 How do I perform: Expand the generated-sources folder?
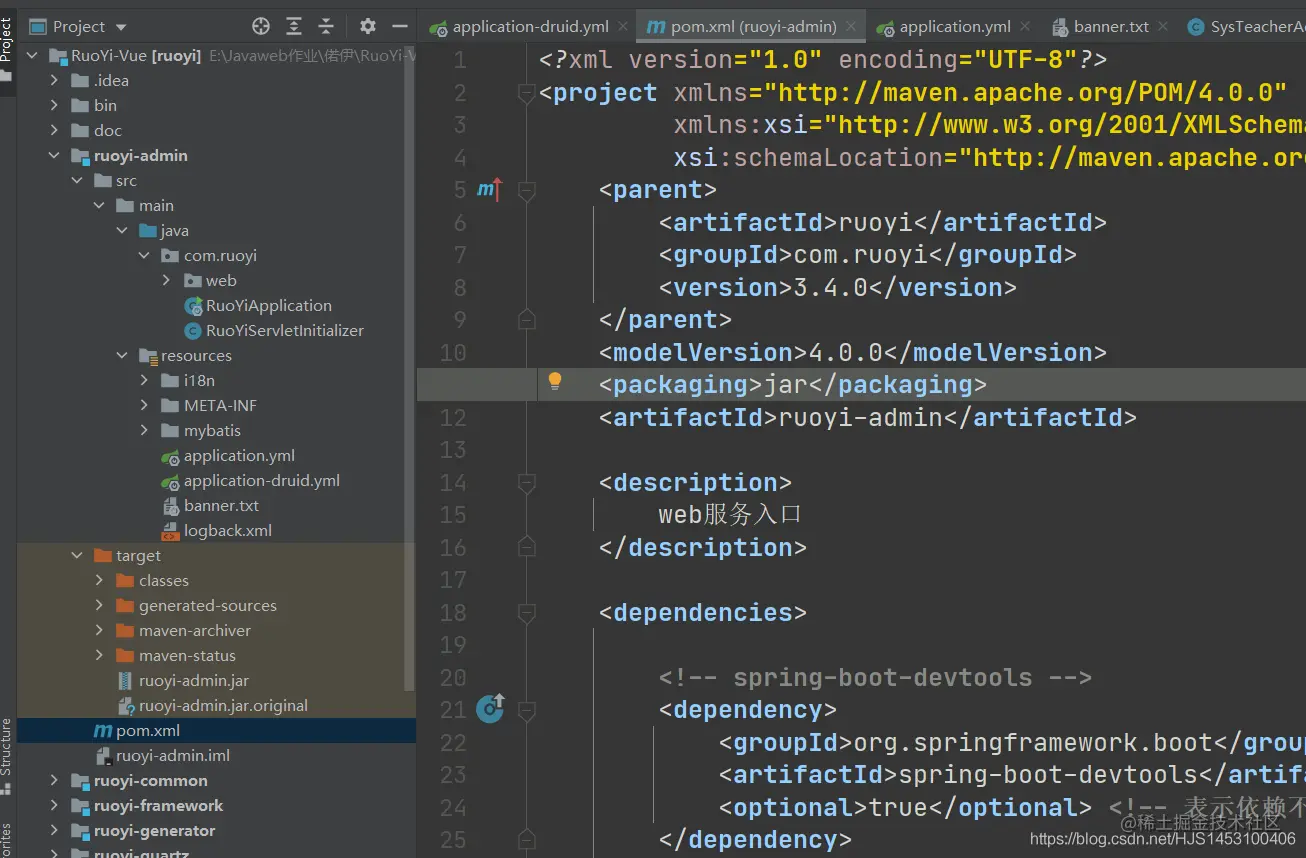(100, 606)
